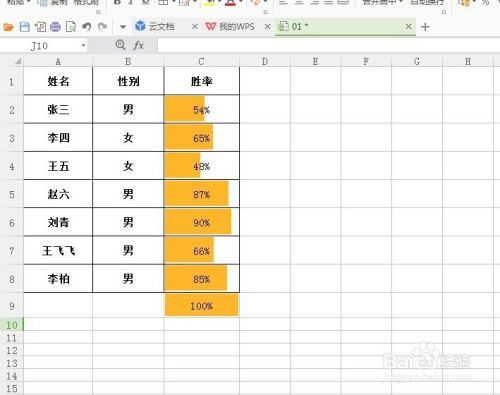Select column G header

point(417,62)
